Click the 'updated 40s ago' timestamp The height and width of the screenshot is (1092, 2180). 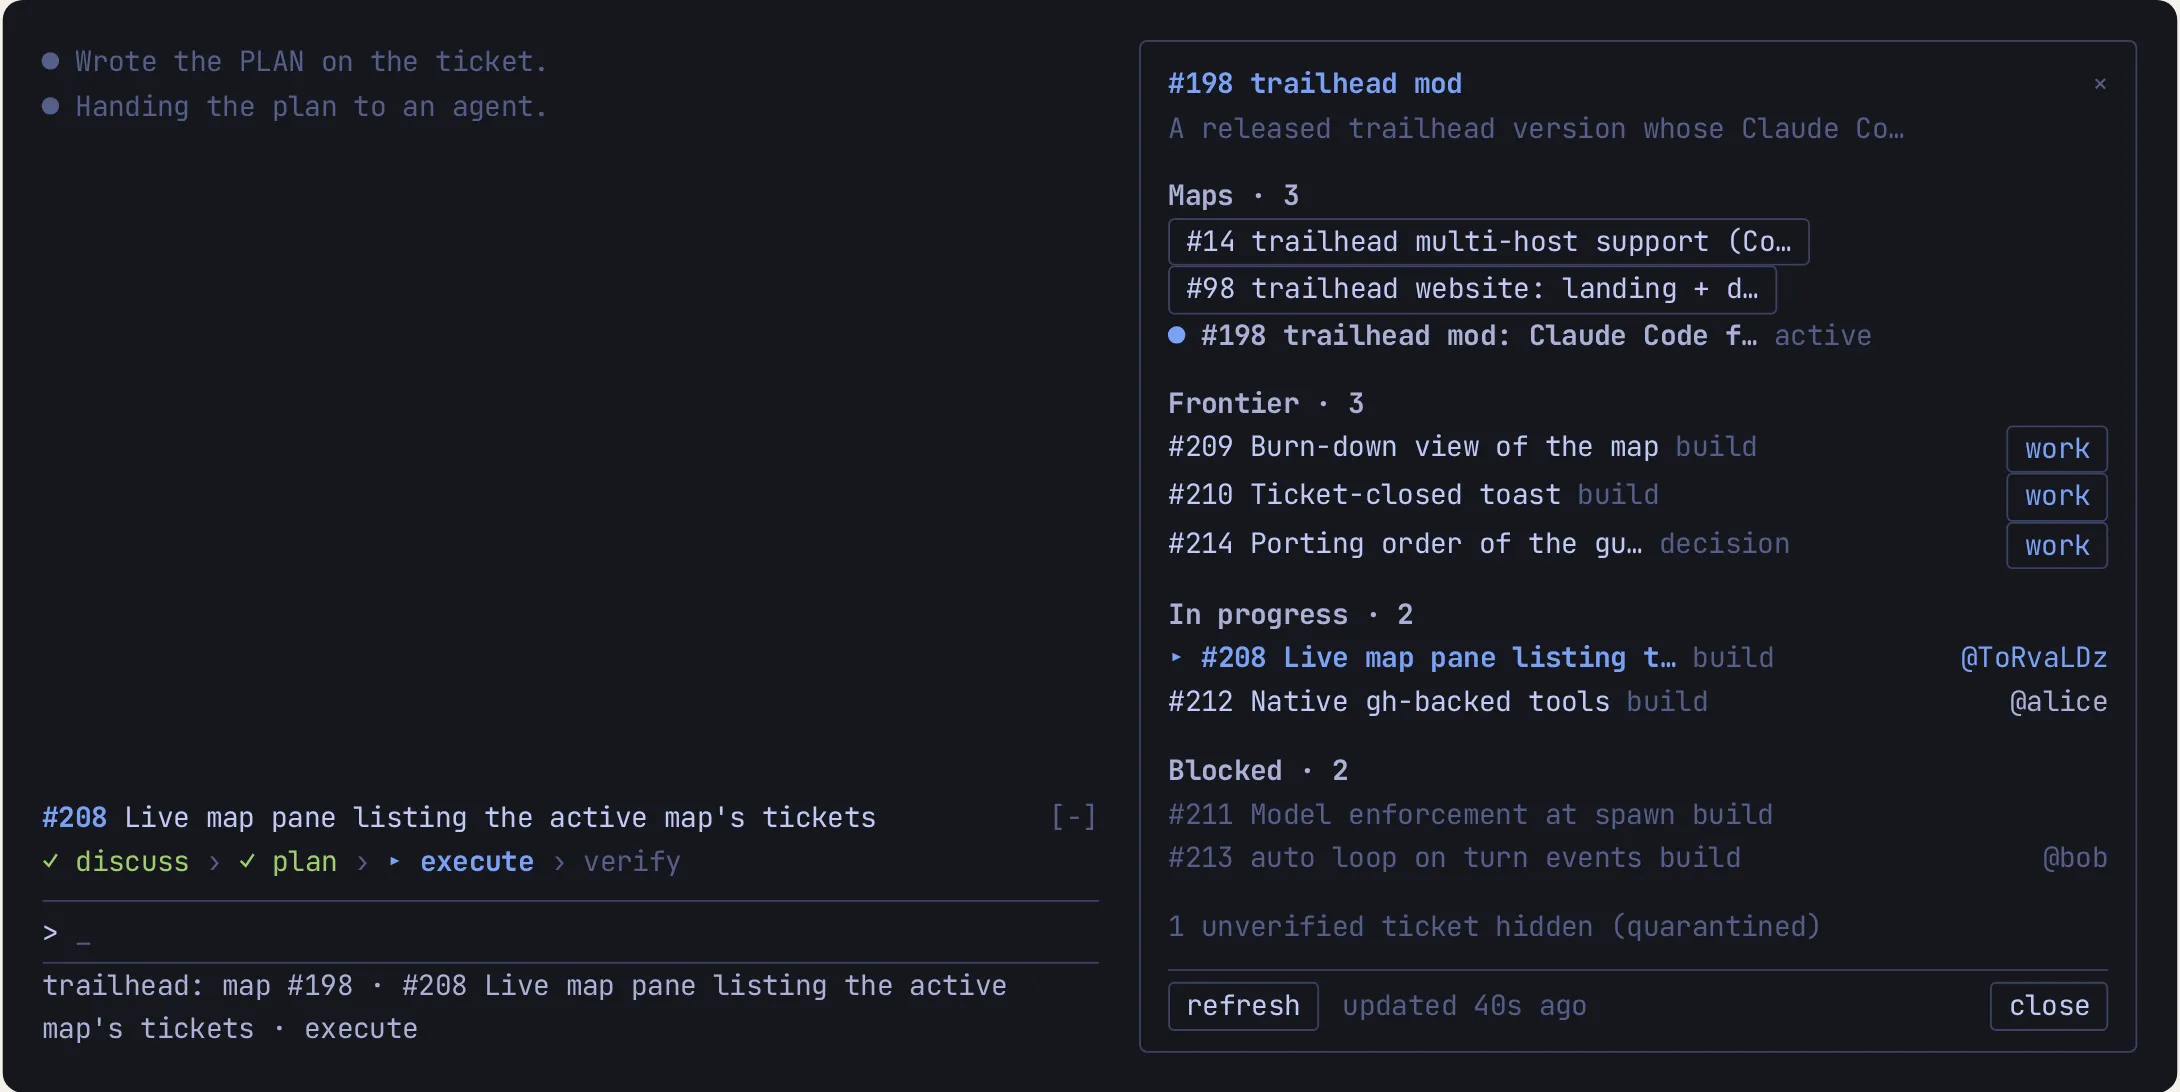tap(1464, 1006)
